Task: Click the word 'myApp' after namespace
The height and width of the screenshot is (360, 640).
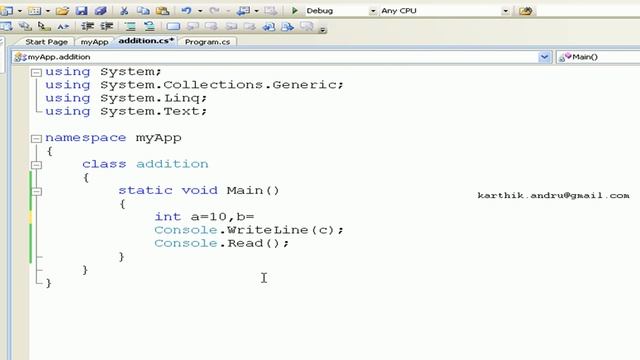Action: [158, 138]
